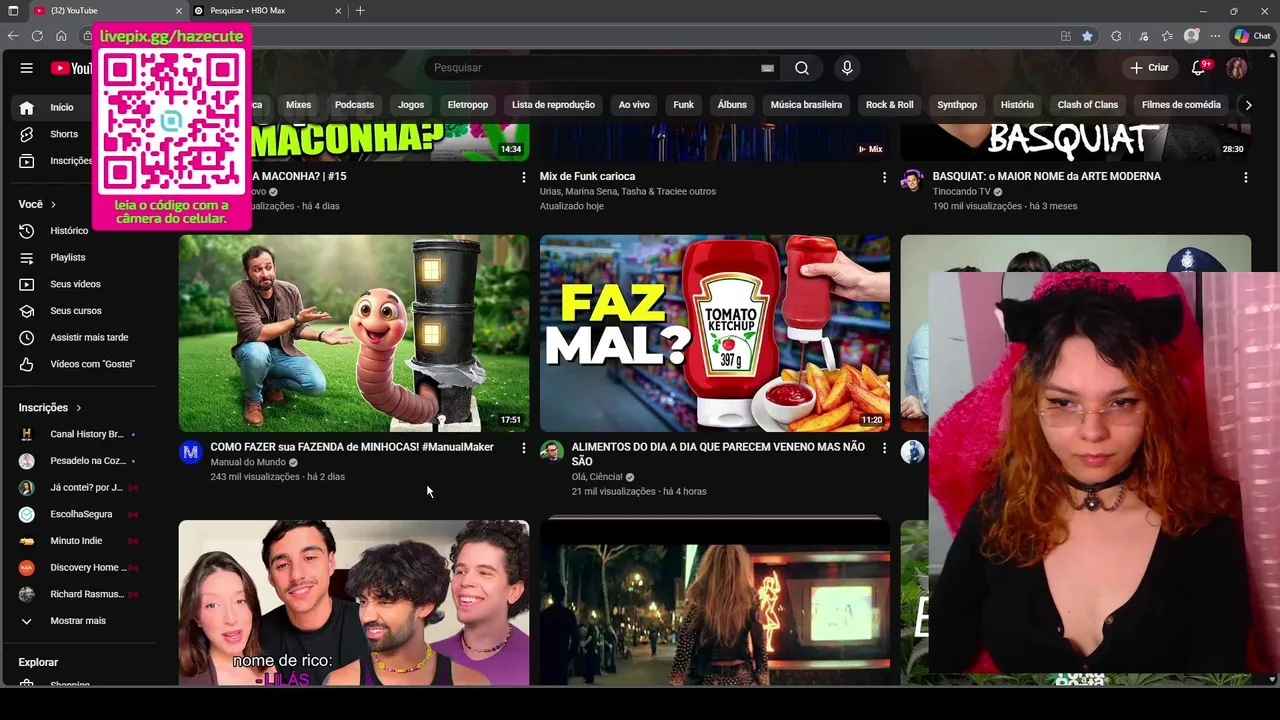Image resolution: width=1280 pixels, height=720 pixels.
Task: Open a new browser tab
Action: pos(360,11)
